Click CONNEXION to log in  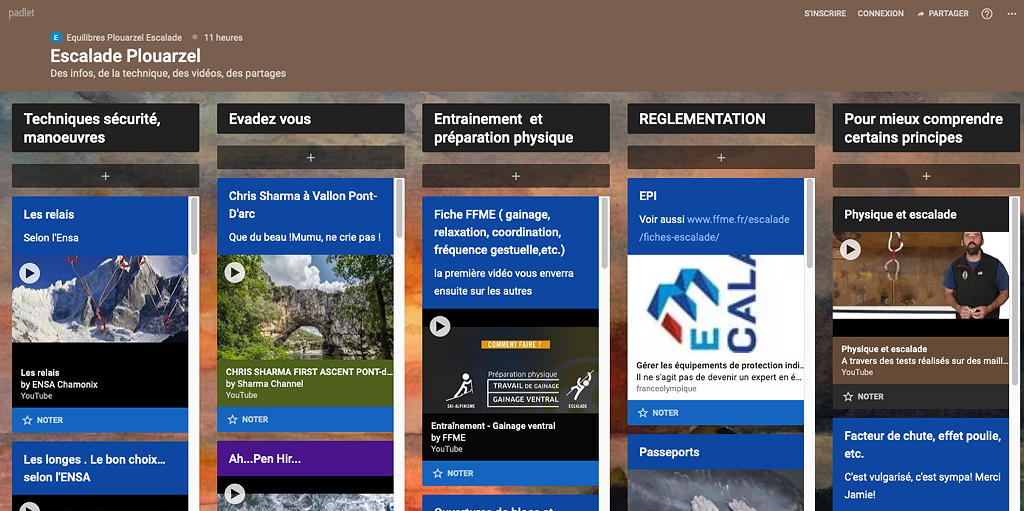click(x=880, y=14)
